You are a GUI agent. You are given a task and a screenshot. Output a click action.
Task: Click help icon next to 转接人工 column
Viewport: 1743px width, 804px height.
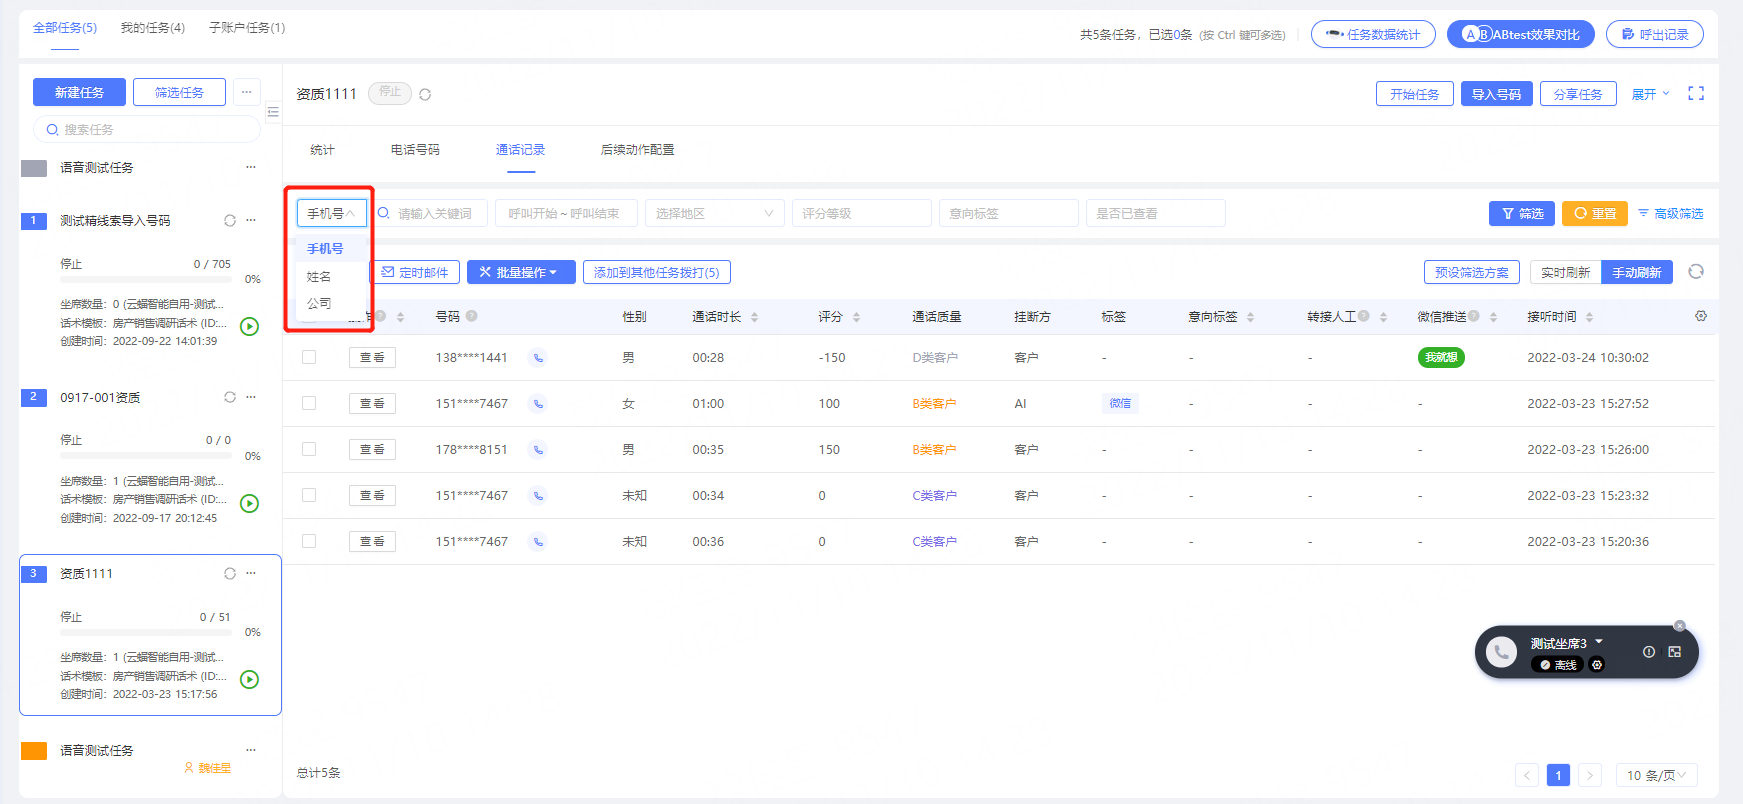click(x=1364, y=316)
